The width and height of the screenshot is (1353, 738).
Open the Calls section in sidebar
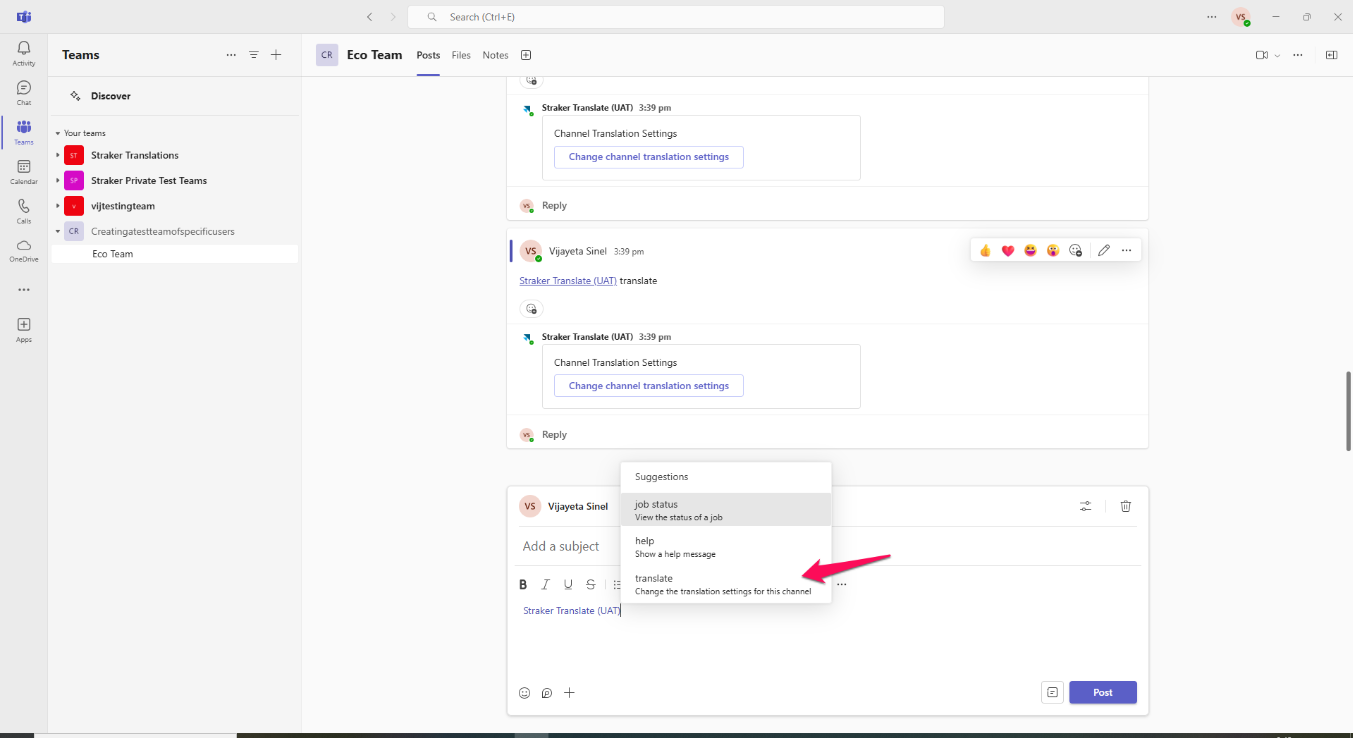(x=23, y=211)
